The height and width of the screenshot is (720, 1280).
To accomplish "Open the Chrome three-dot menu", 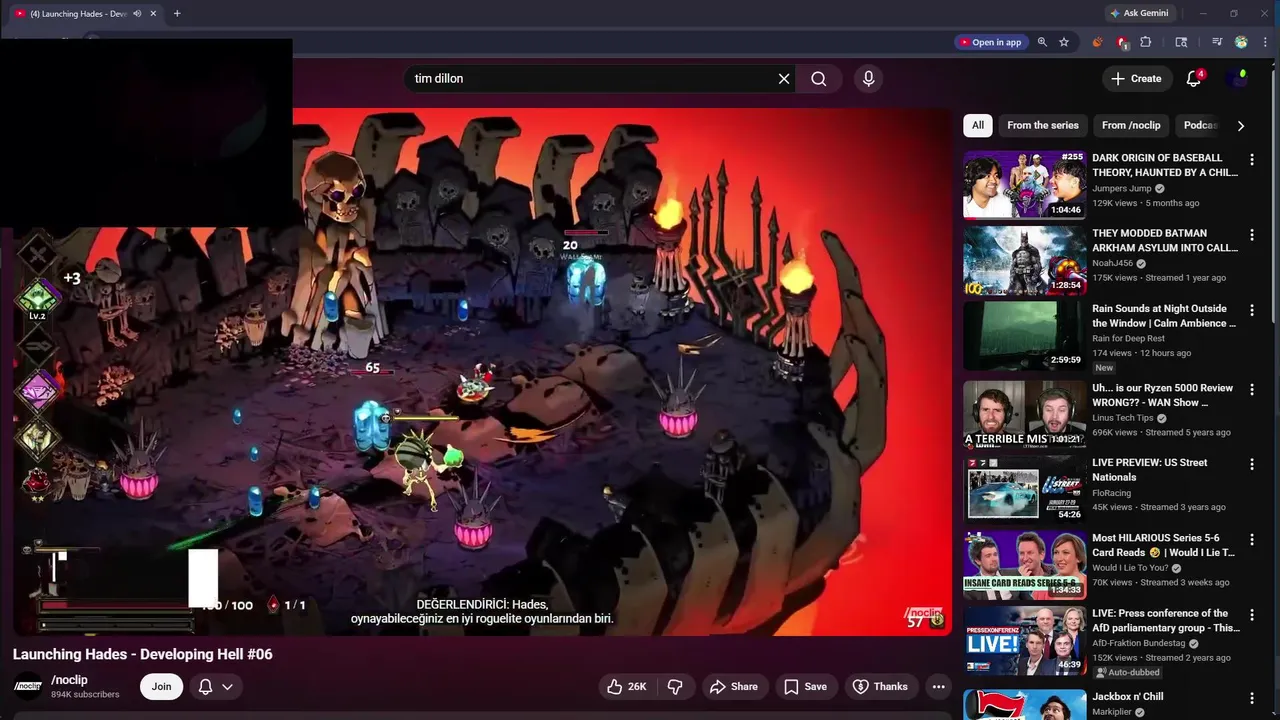I will coord(1265,42).
